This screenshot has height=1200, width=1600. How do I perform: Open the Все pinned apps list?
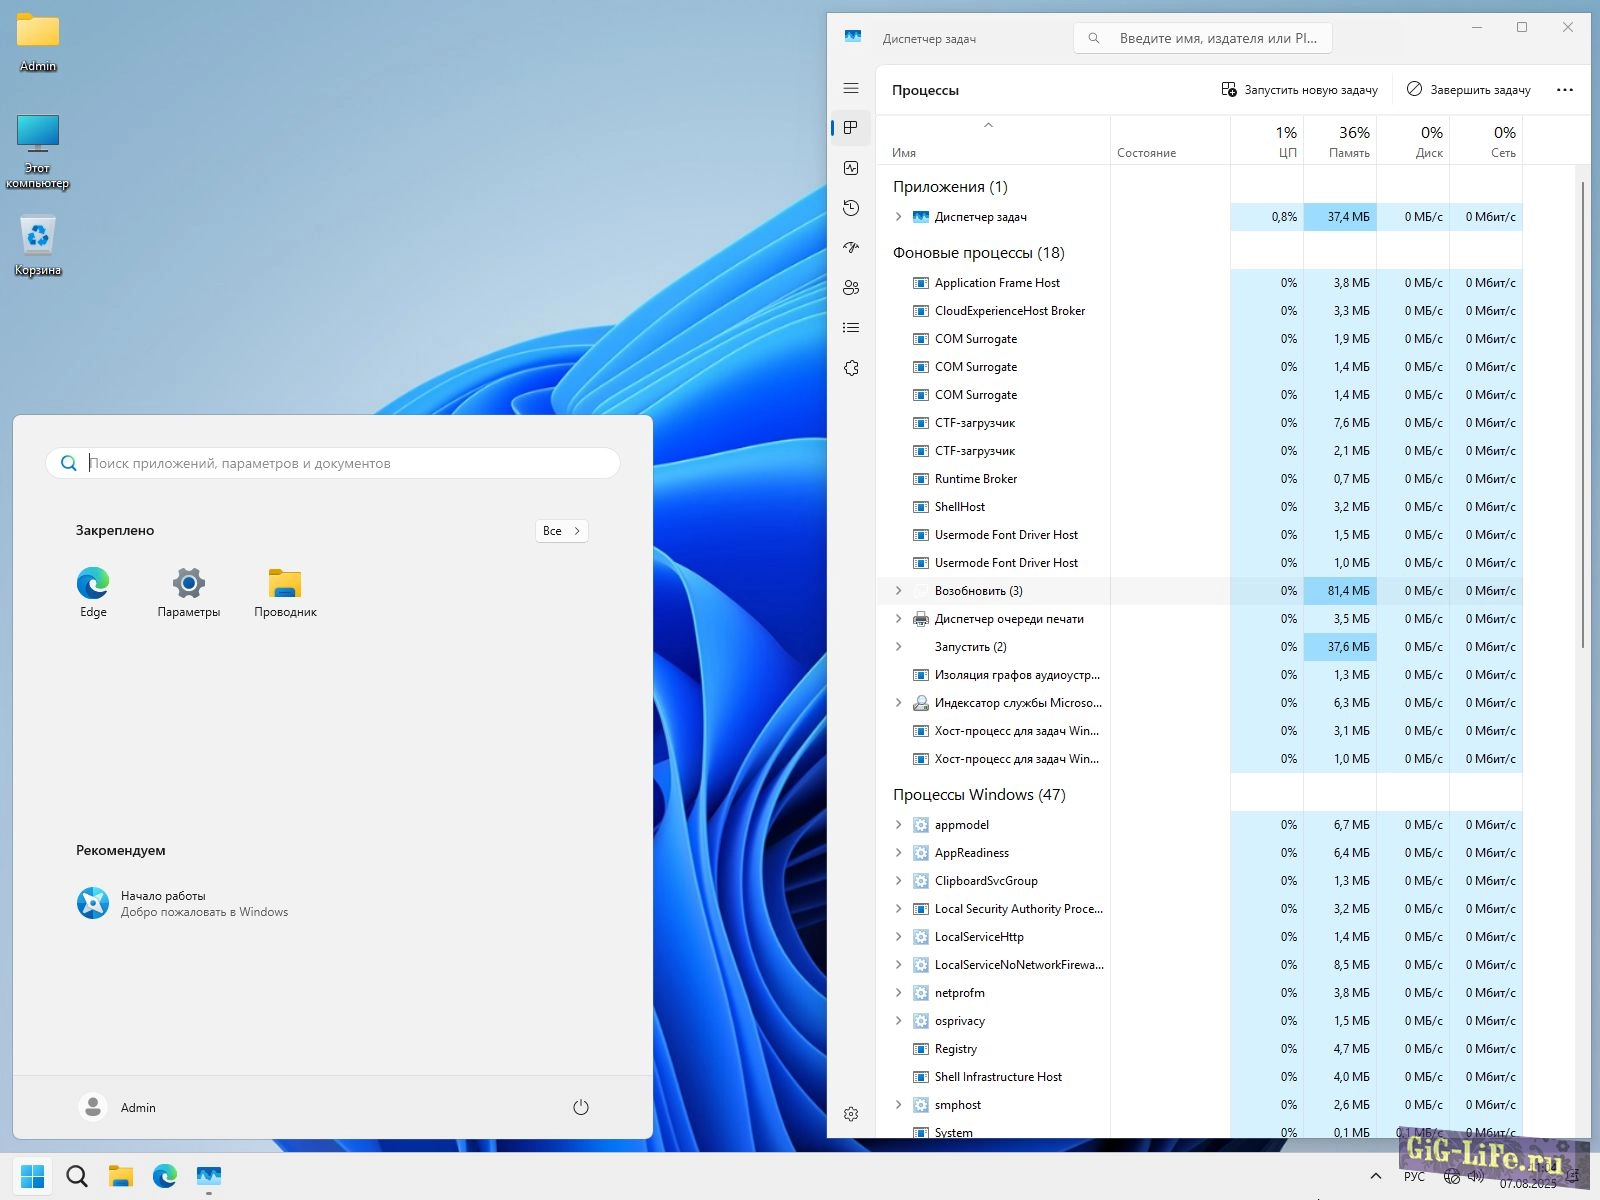(x=561, y=531)
